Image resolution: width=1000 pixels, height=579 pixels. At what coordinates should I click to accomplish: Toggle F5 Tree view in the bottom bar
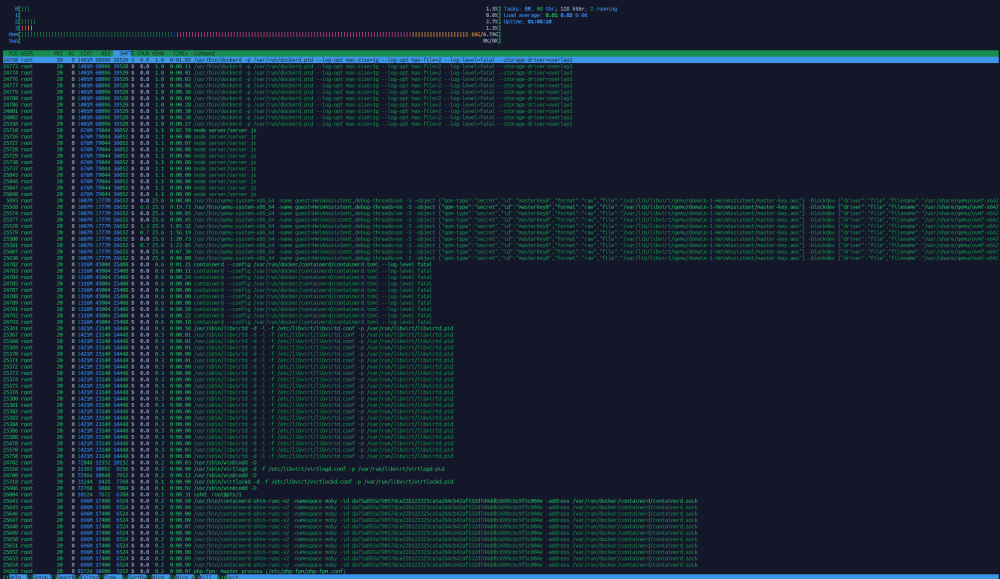pos(110,576)
